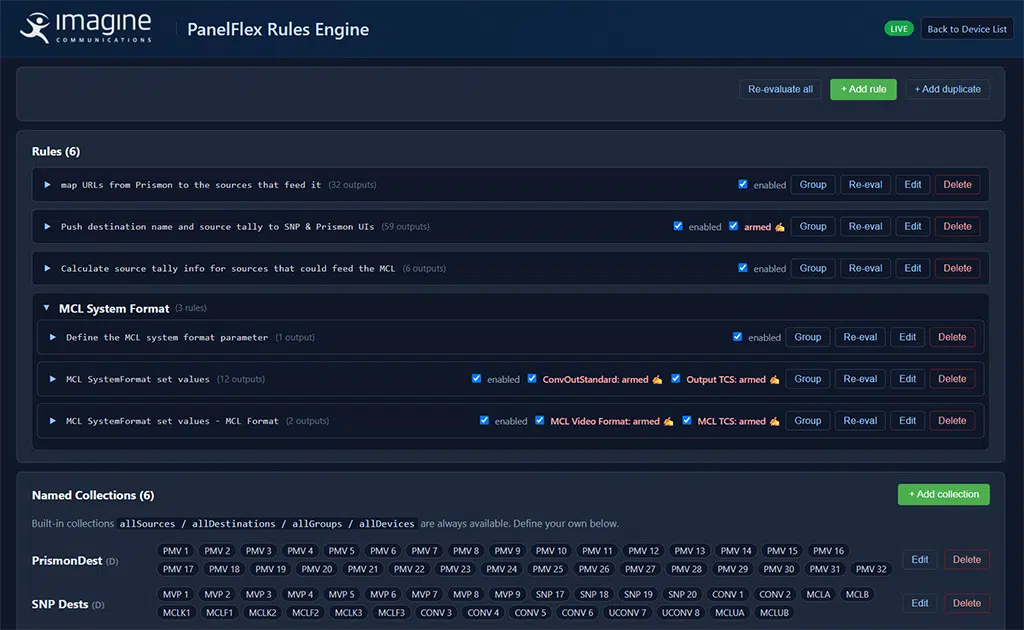Viewport: 1024px width, 630px height.
Task: Toggle MCL Video Format armed checkbox
Action: click(x=539, y=420)
